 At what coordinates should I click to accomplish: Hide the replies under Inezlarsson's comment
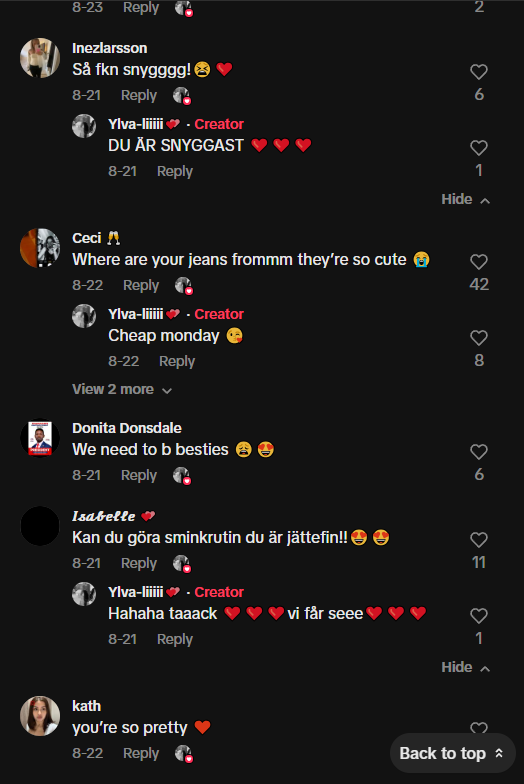coord(465,200)
